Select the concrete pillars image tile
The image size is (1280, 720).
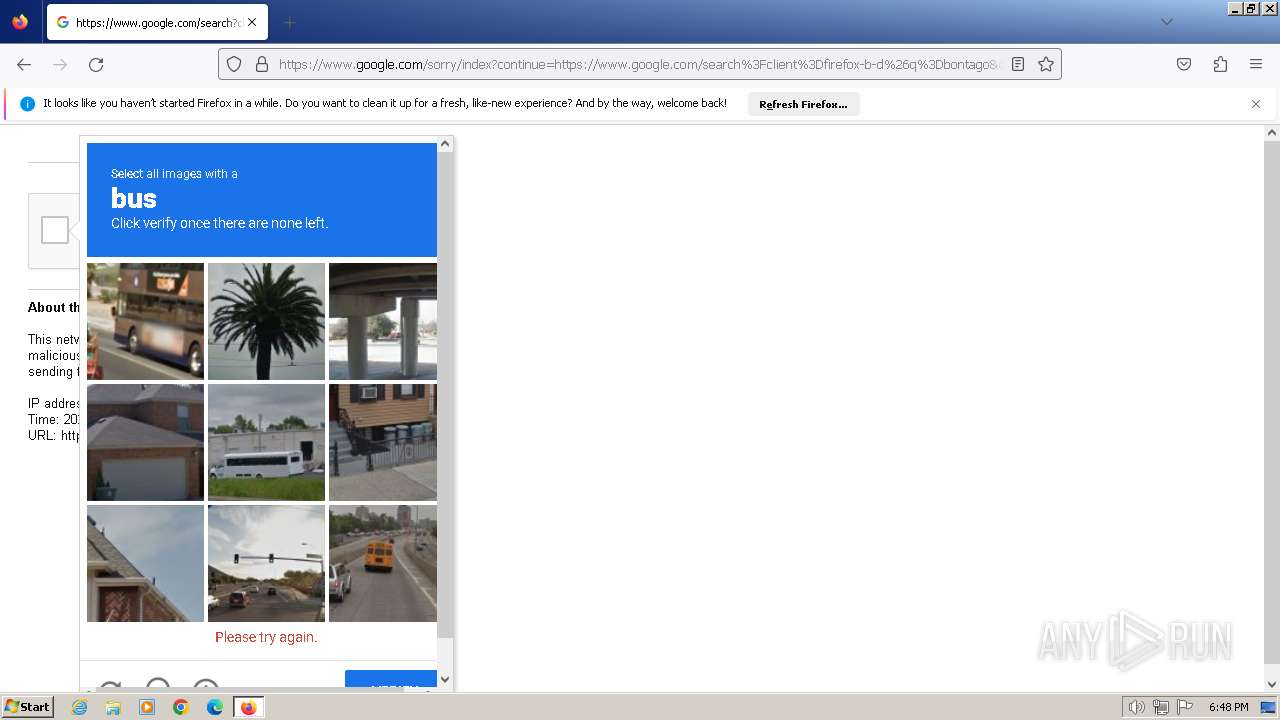[383, 321]
